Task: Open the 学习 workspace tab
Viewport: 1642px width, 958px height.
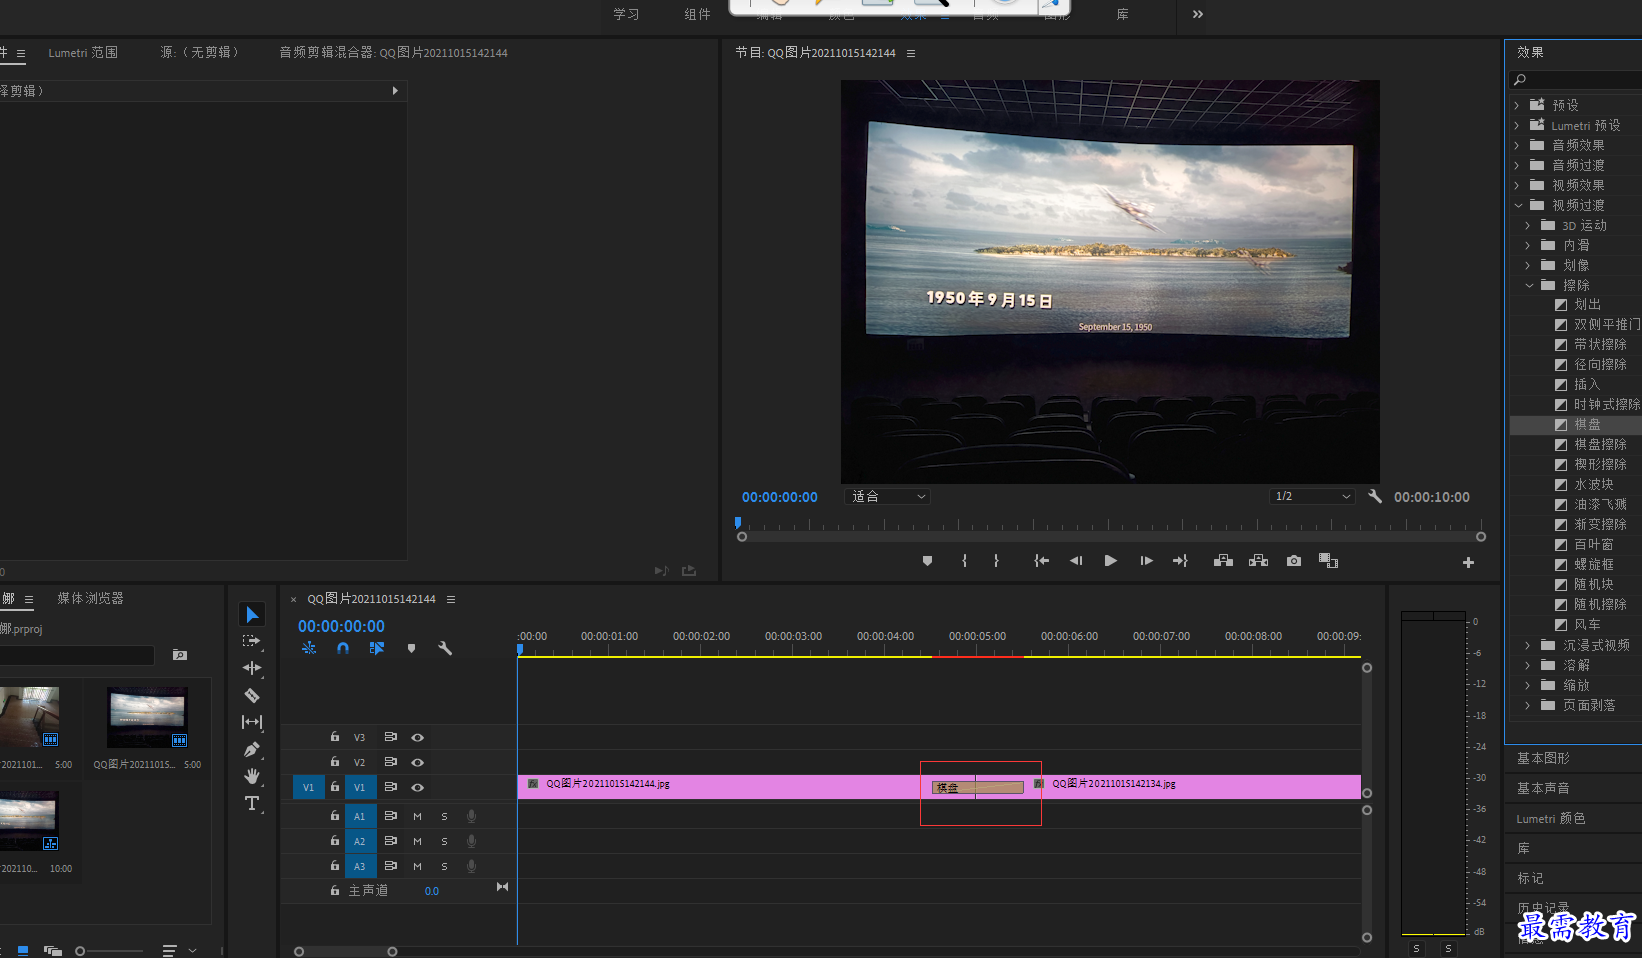Action: coord(626,14)
